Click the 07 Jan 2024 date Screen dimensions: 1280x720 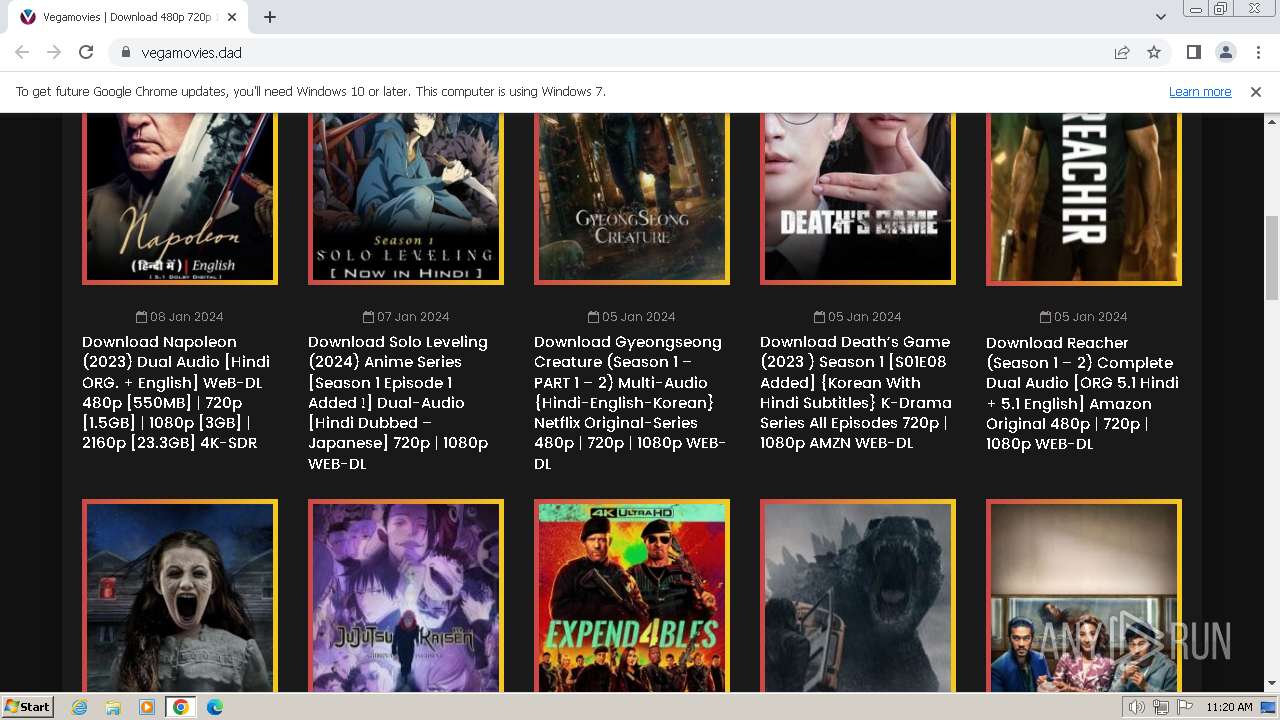pos(406,317)
